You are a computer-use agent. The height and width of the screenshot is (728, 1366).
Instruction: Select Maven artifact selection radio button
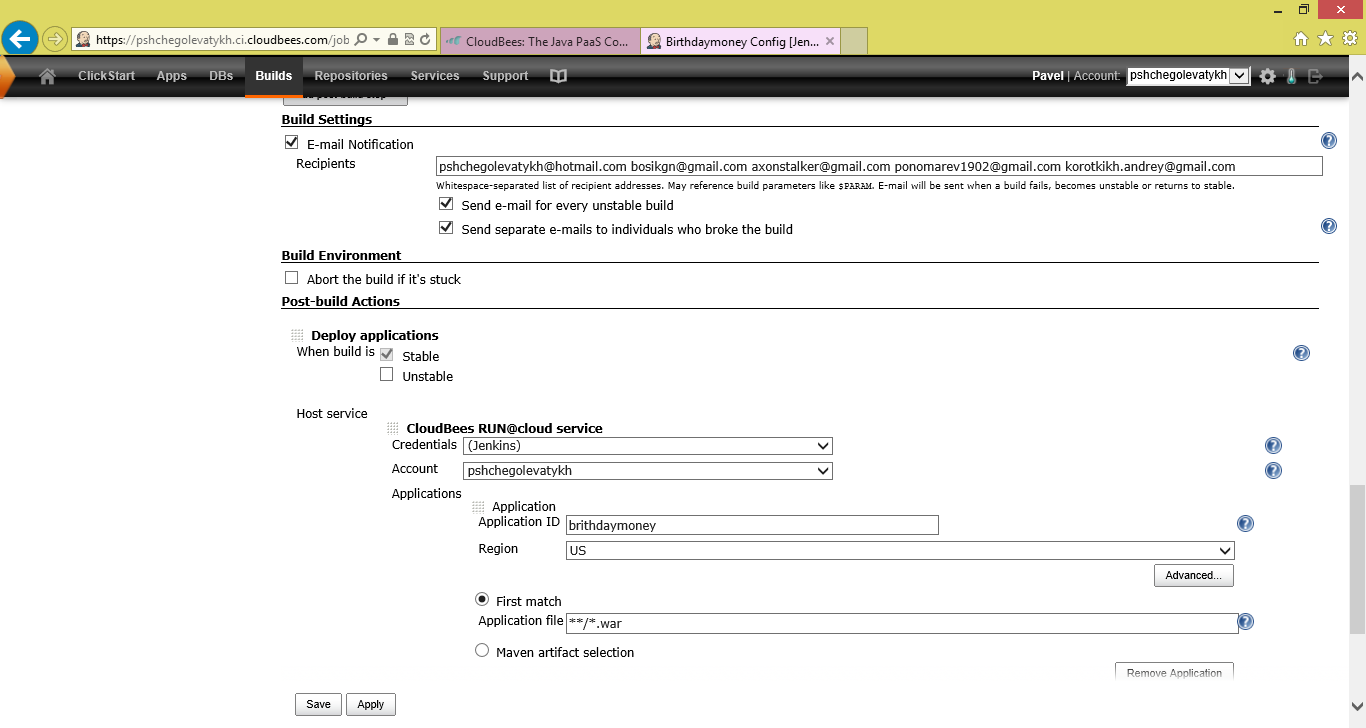(x=482, y=651)
